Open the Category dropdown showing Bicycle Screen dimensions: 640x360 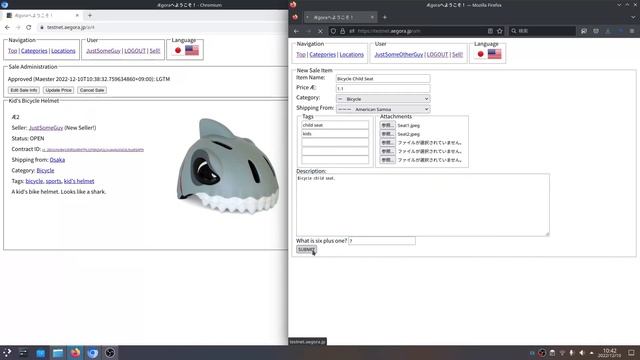pos(383,99)
